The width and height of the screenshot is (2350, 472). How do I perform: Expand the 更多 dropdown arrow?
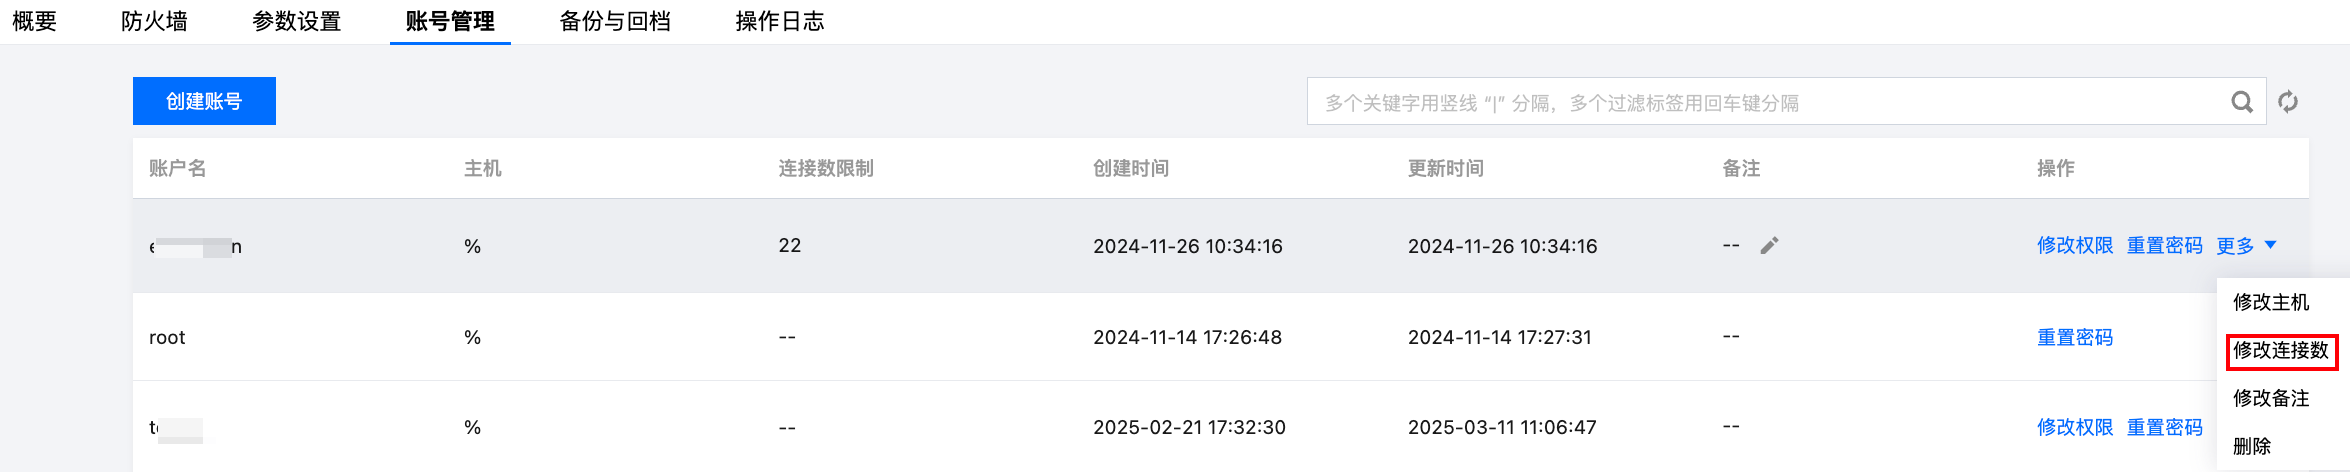[2270, 245]
